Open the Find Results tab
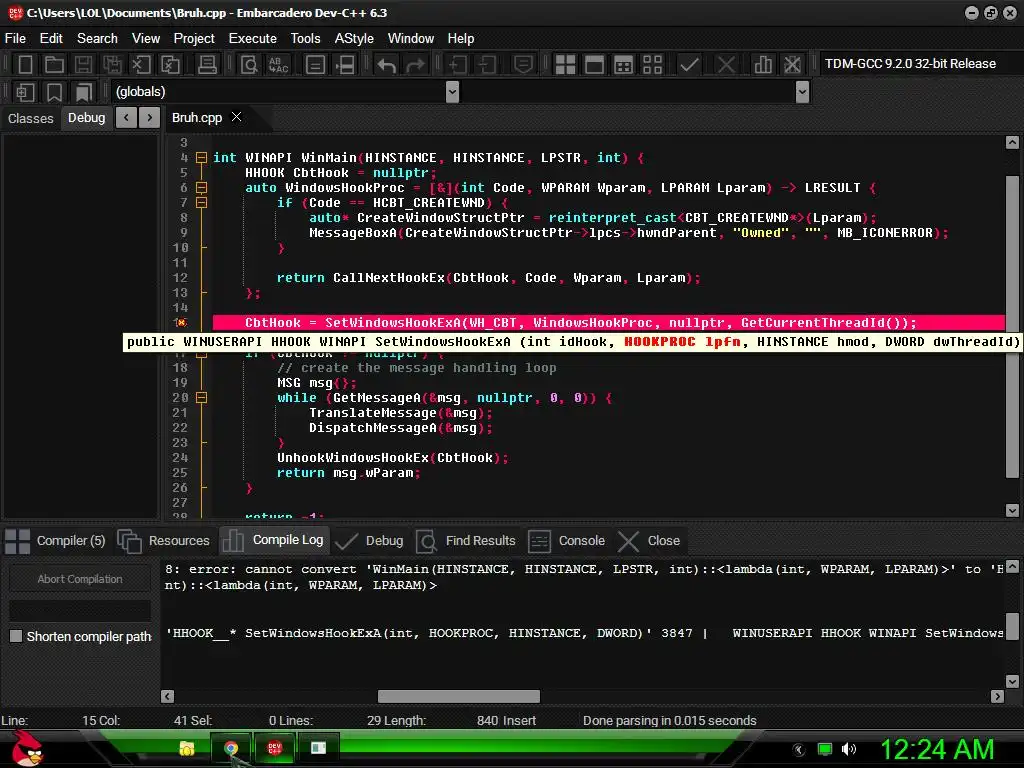Screen dimensions: 1024x768 tap(466, 541)
